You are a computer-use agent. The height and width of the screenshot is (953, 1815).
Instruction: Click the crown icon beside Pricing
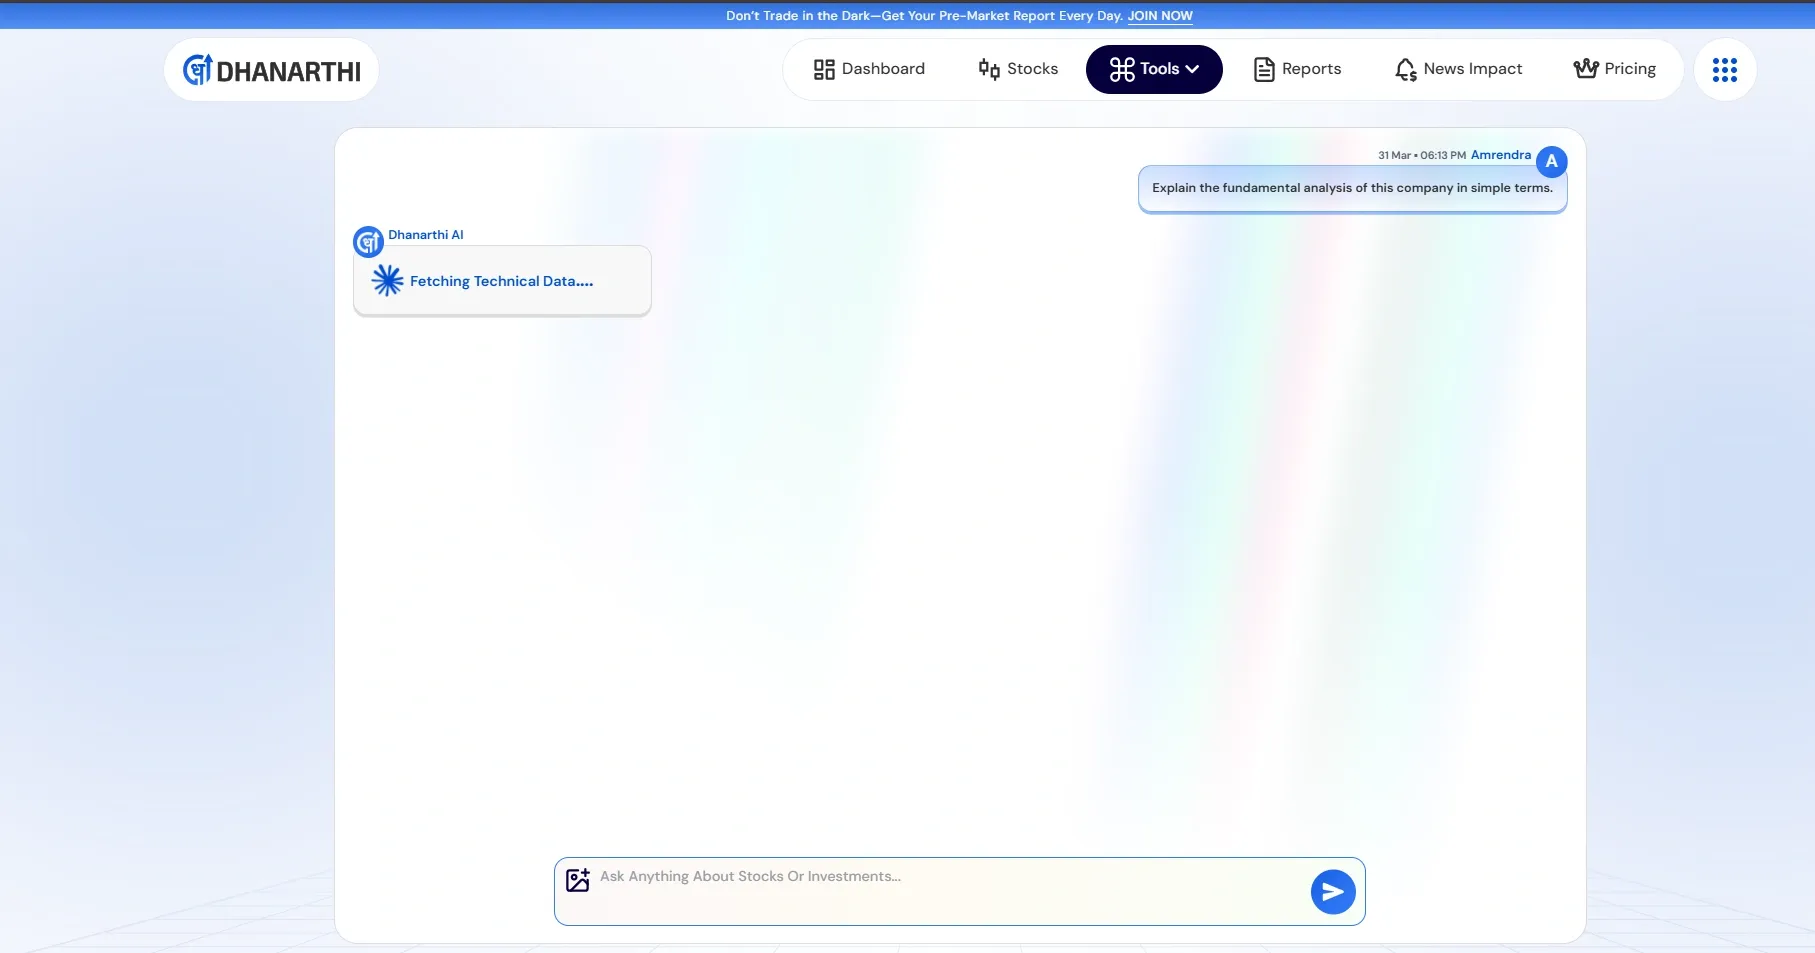[1585, 69]
